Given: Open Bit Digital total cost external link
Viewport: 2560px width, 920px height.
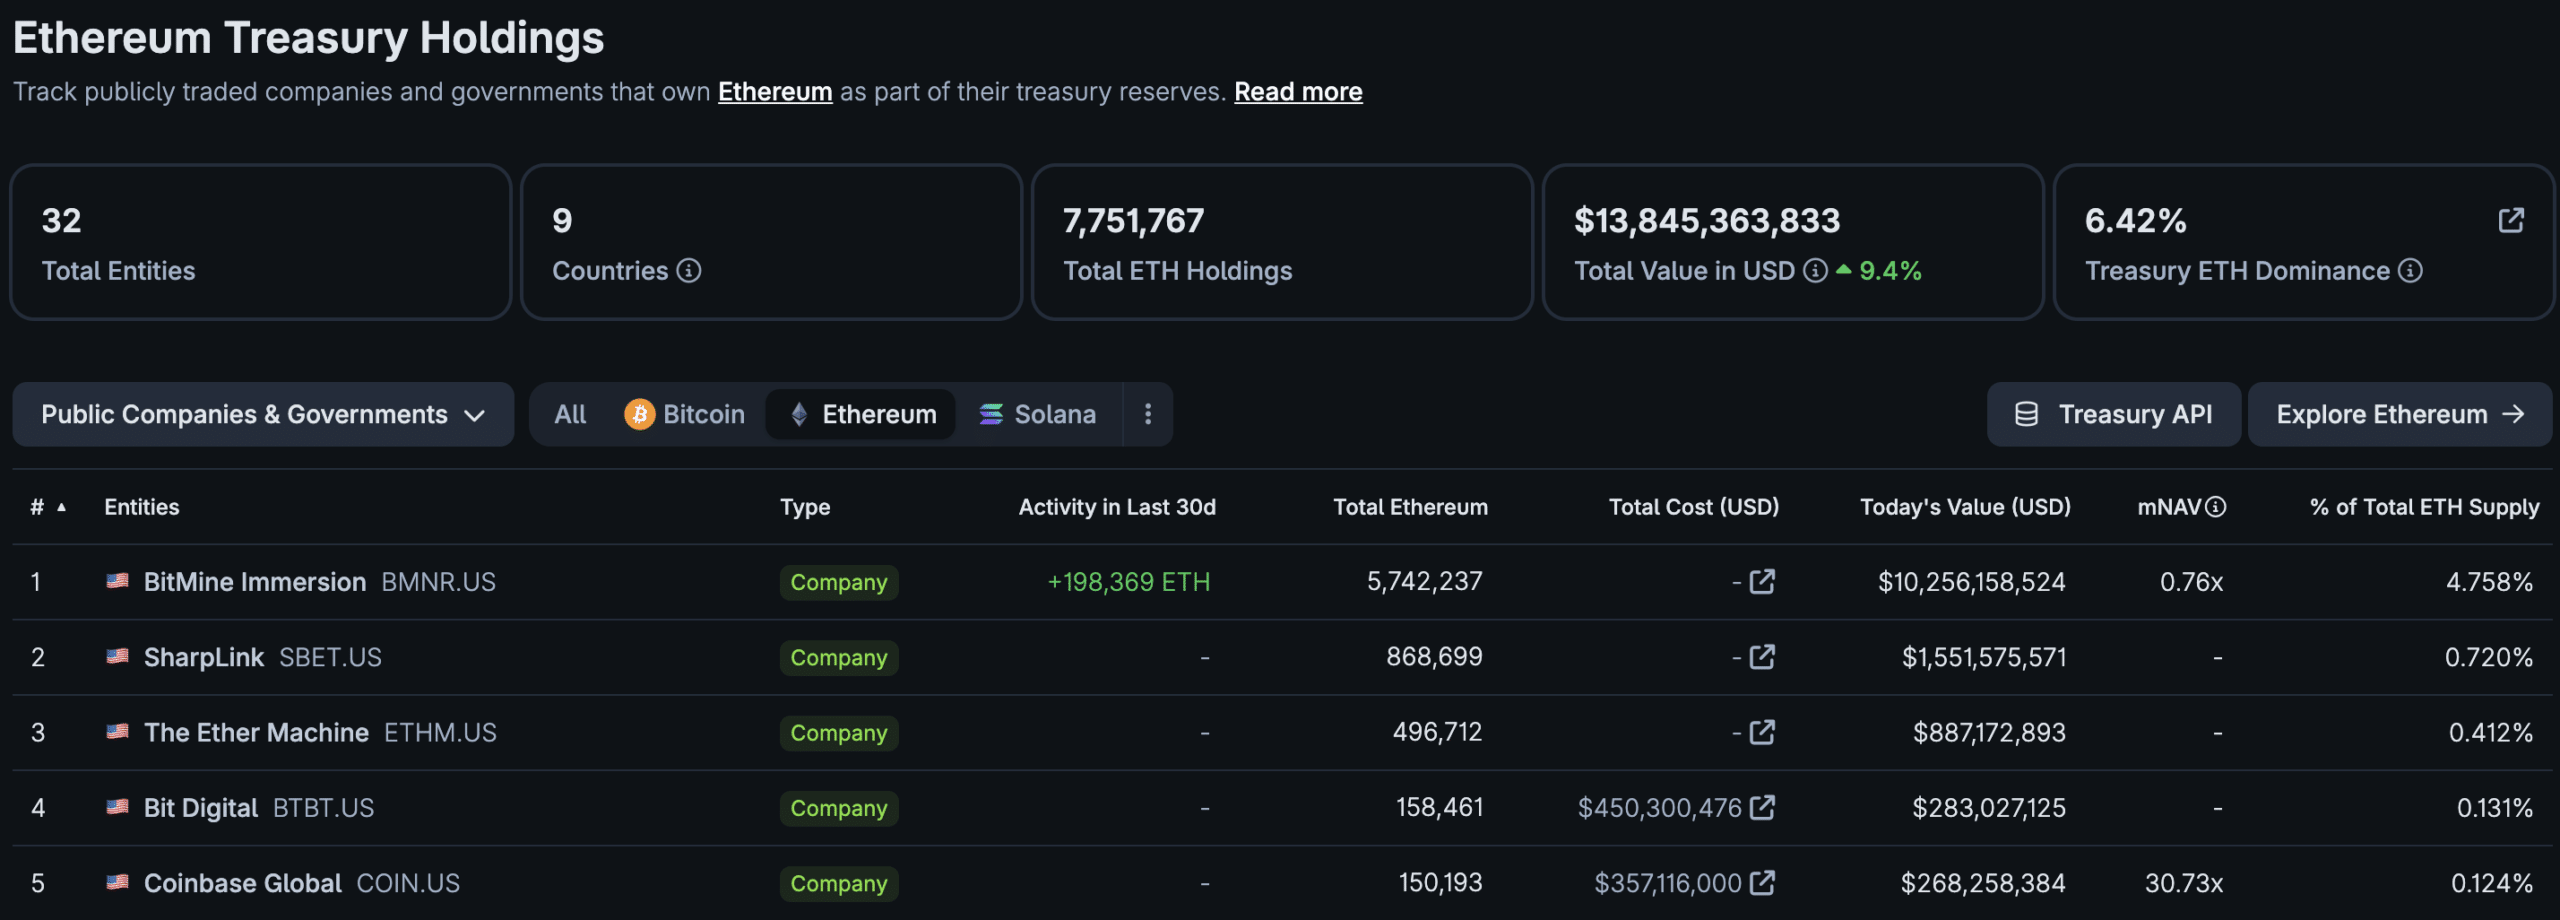Looking at the screenshot, I should click(1762, 807).
